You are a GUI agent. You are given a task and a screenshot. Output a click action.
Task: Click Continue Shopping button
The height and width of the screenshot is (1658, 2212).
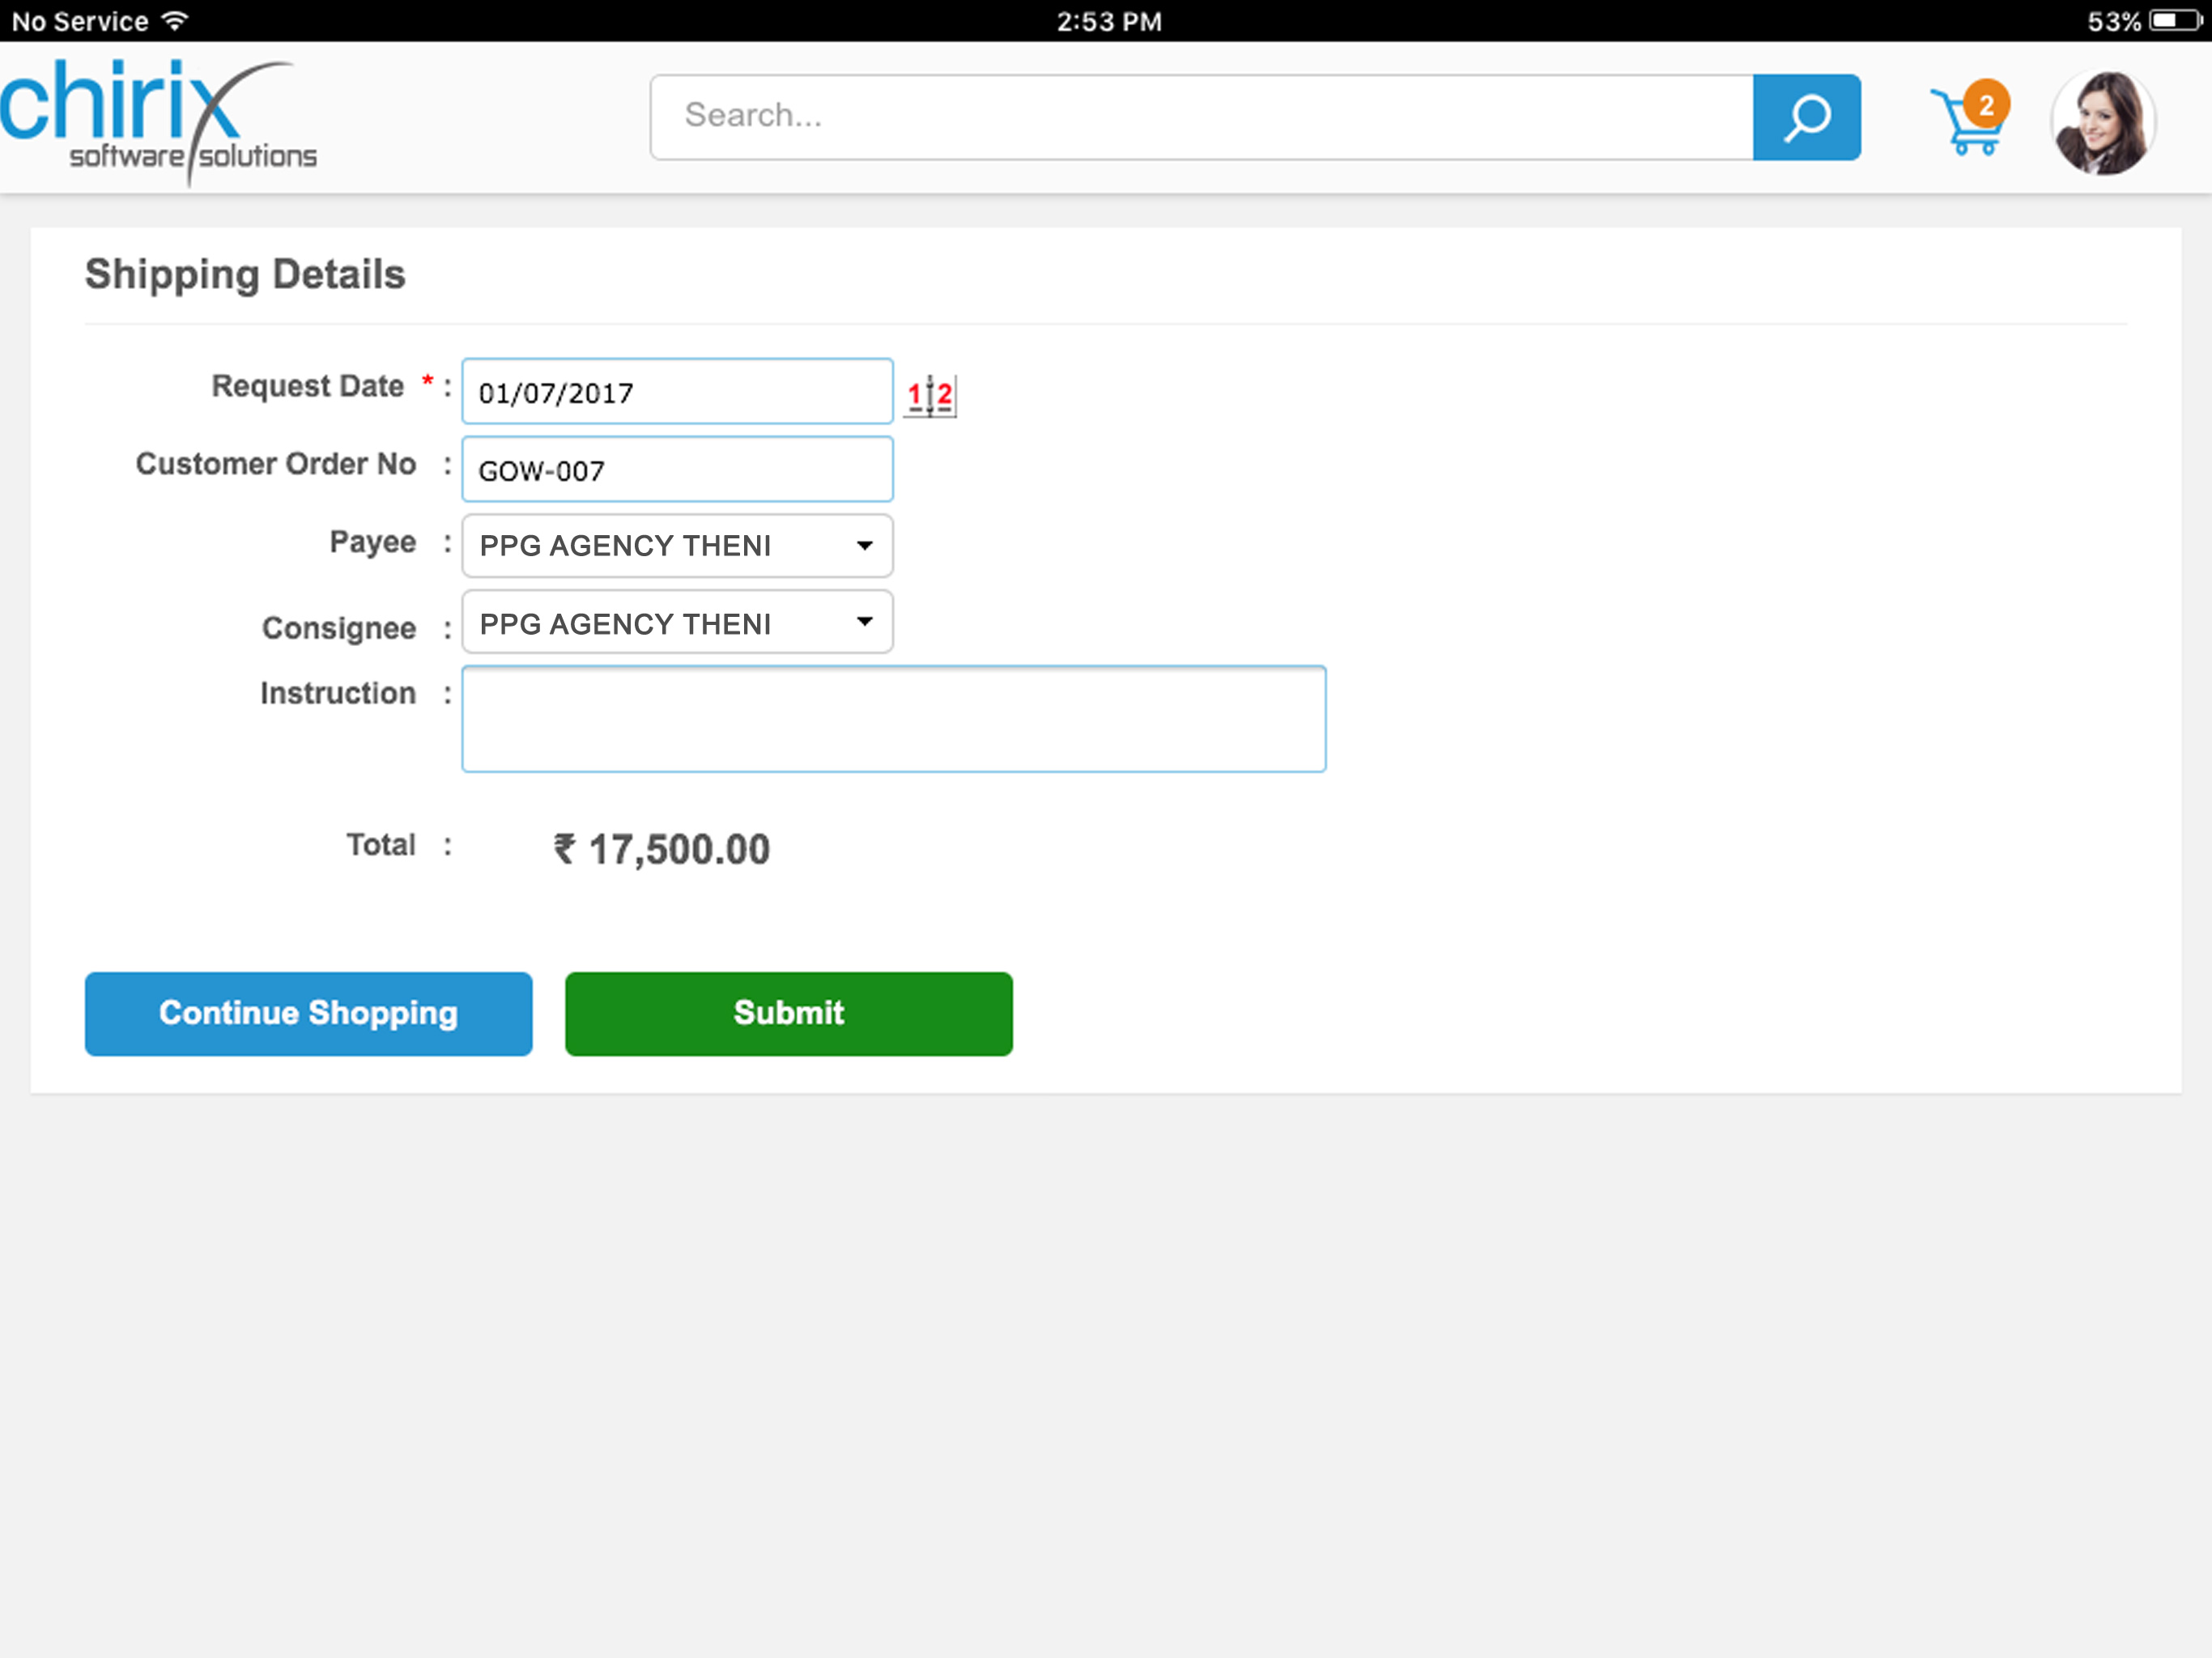[x=308, y=1013]
